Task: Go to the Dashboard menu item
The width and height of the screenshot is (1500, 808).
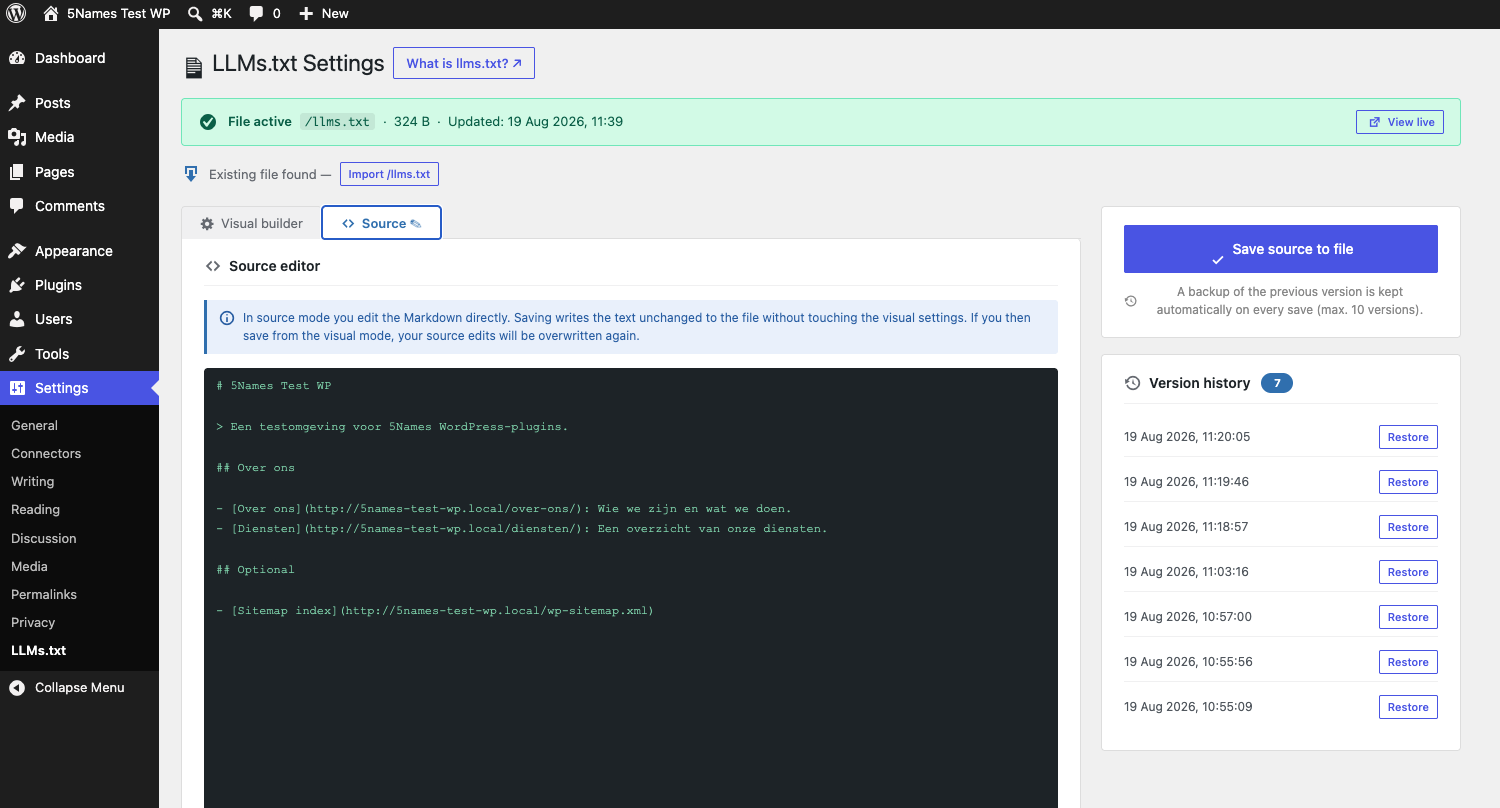Action: pos(79,58)
